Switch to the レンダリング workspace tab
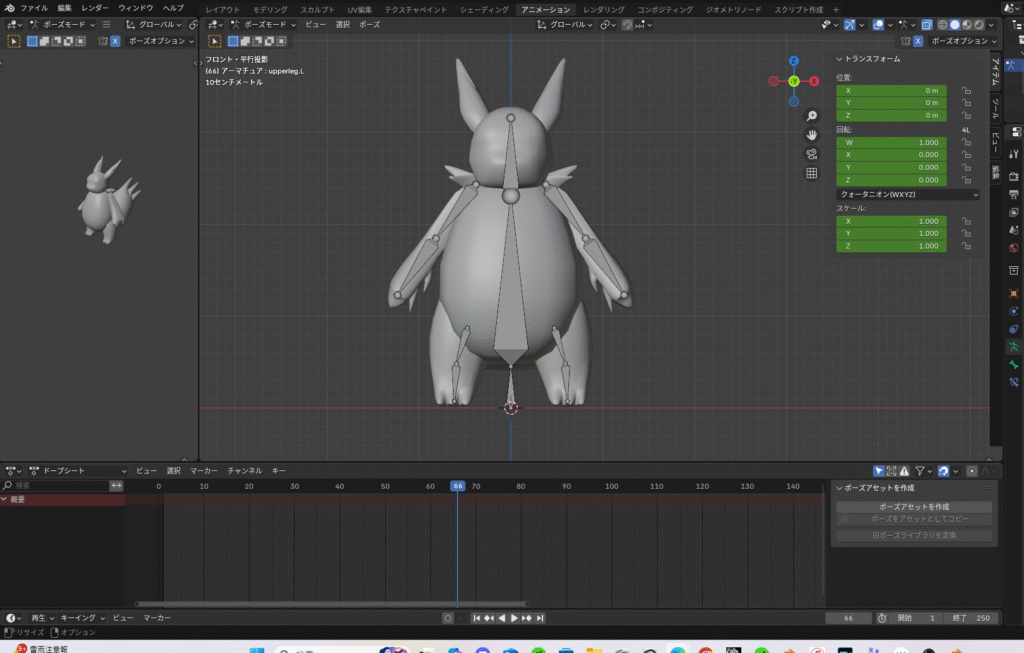 603,9
